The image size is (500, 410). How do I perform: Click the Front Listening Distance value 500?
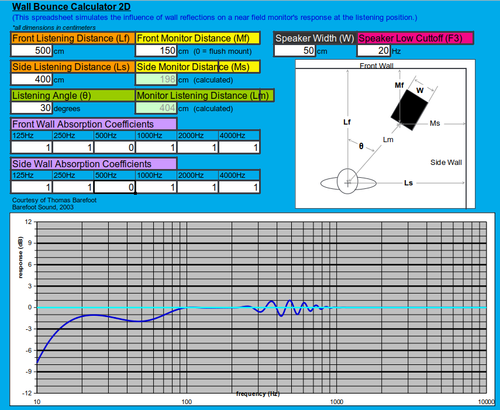(31, 51)
